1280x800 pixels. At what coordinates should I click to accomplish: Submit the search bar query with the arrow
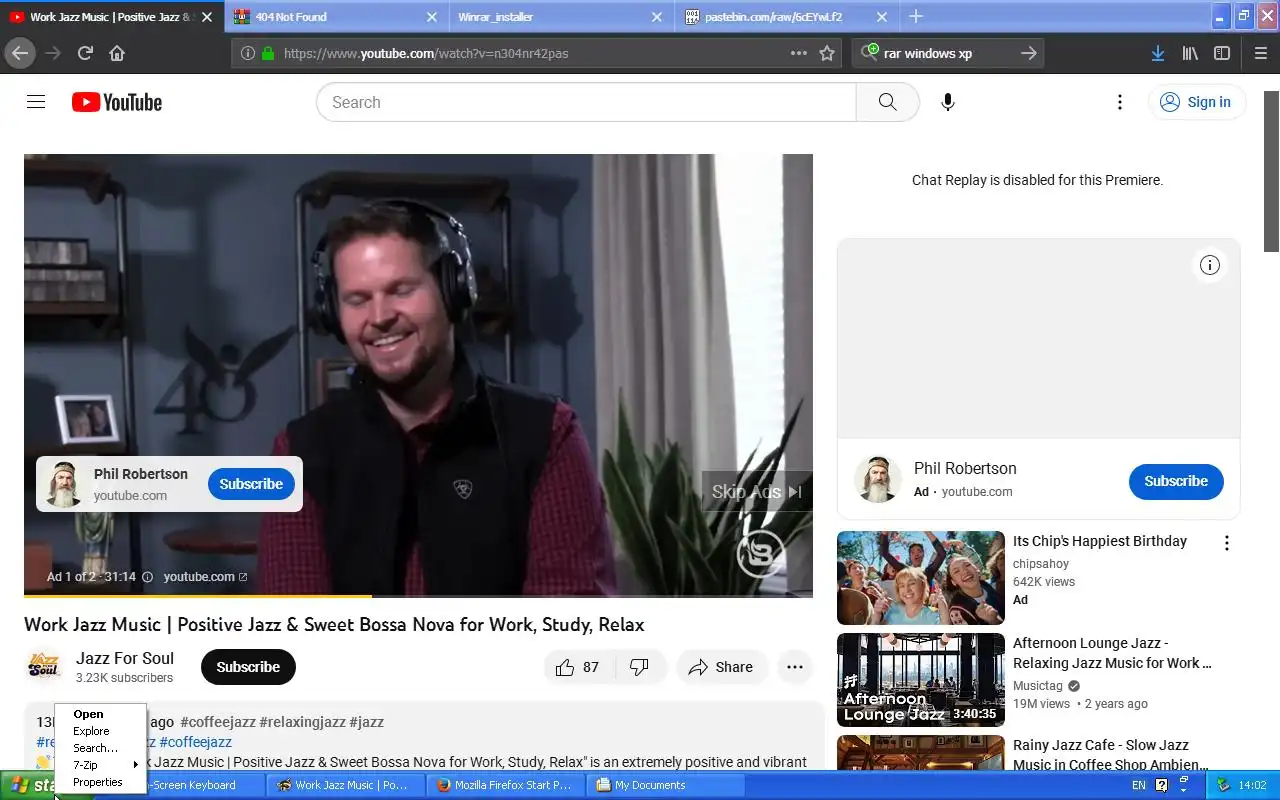(1028, 53)
